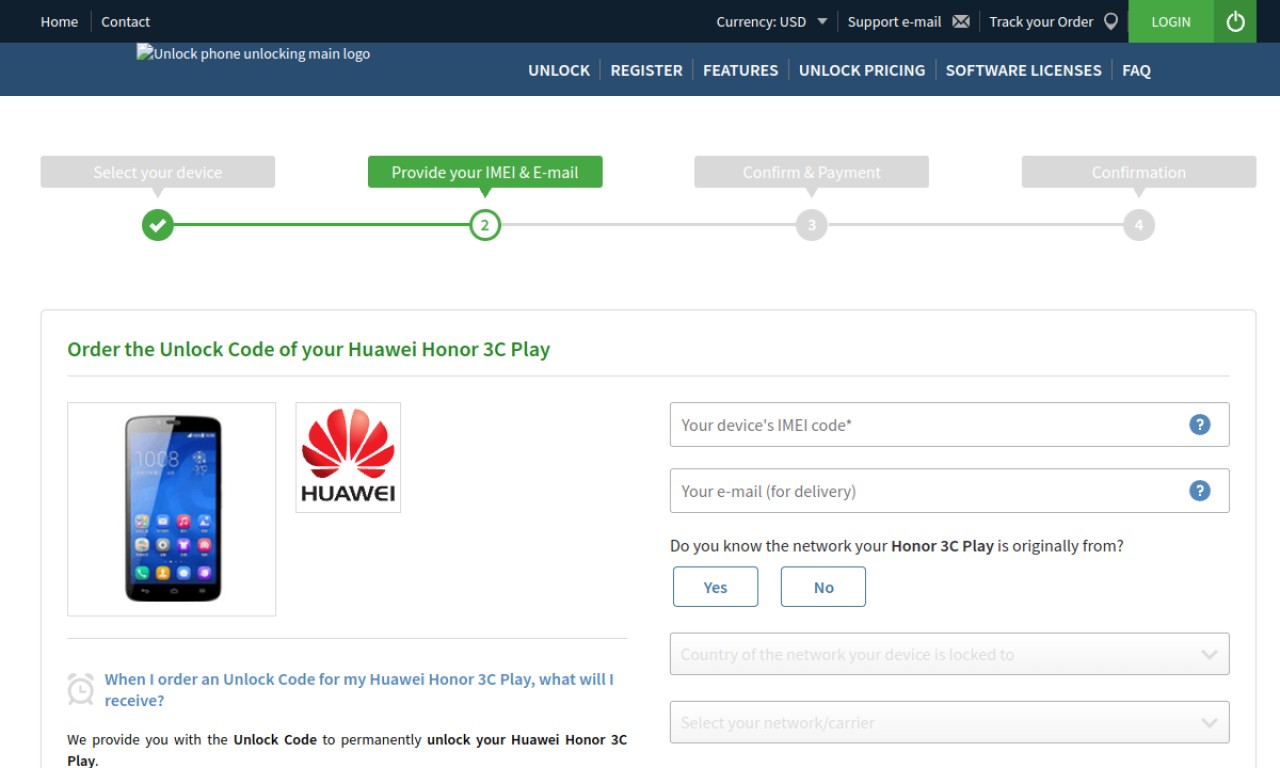Open the UNLOCK PRICING menu item

coord(862,70)
